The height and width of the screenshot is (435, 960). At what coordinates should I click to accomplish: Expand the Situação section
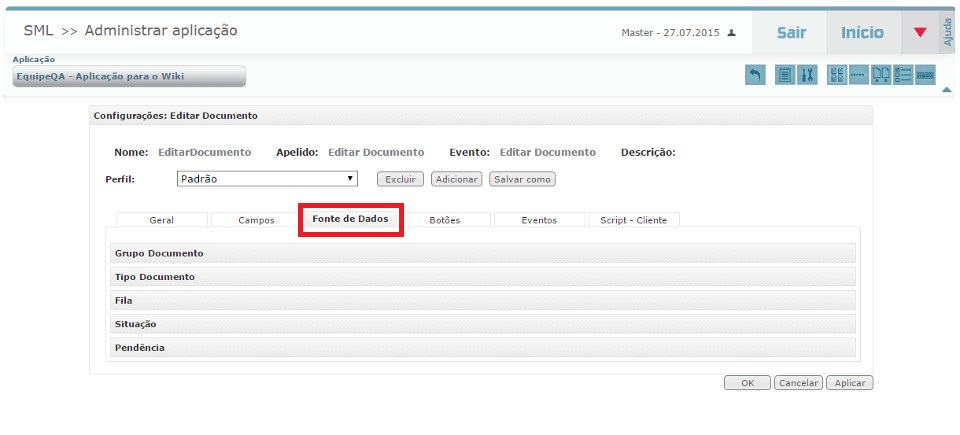[482, 324]
